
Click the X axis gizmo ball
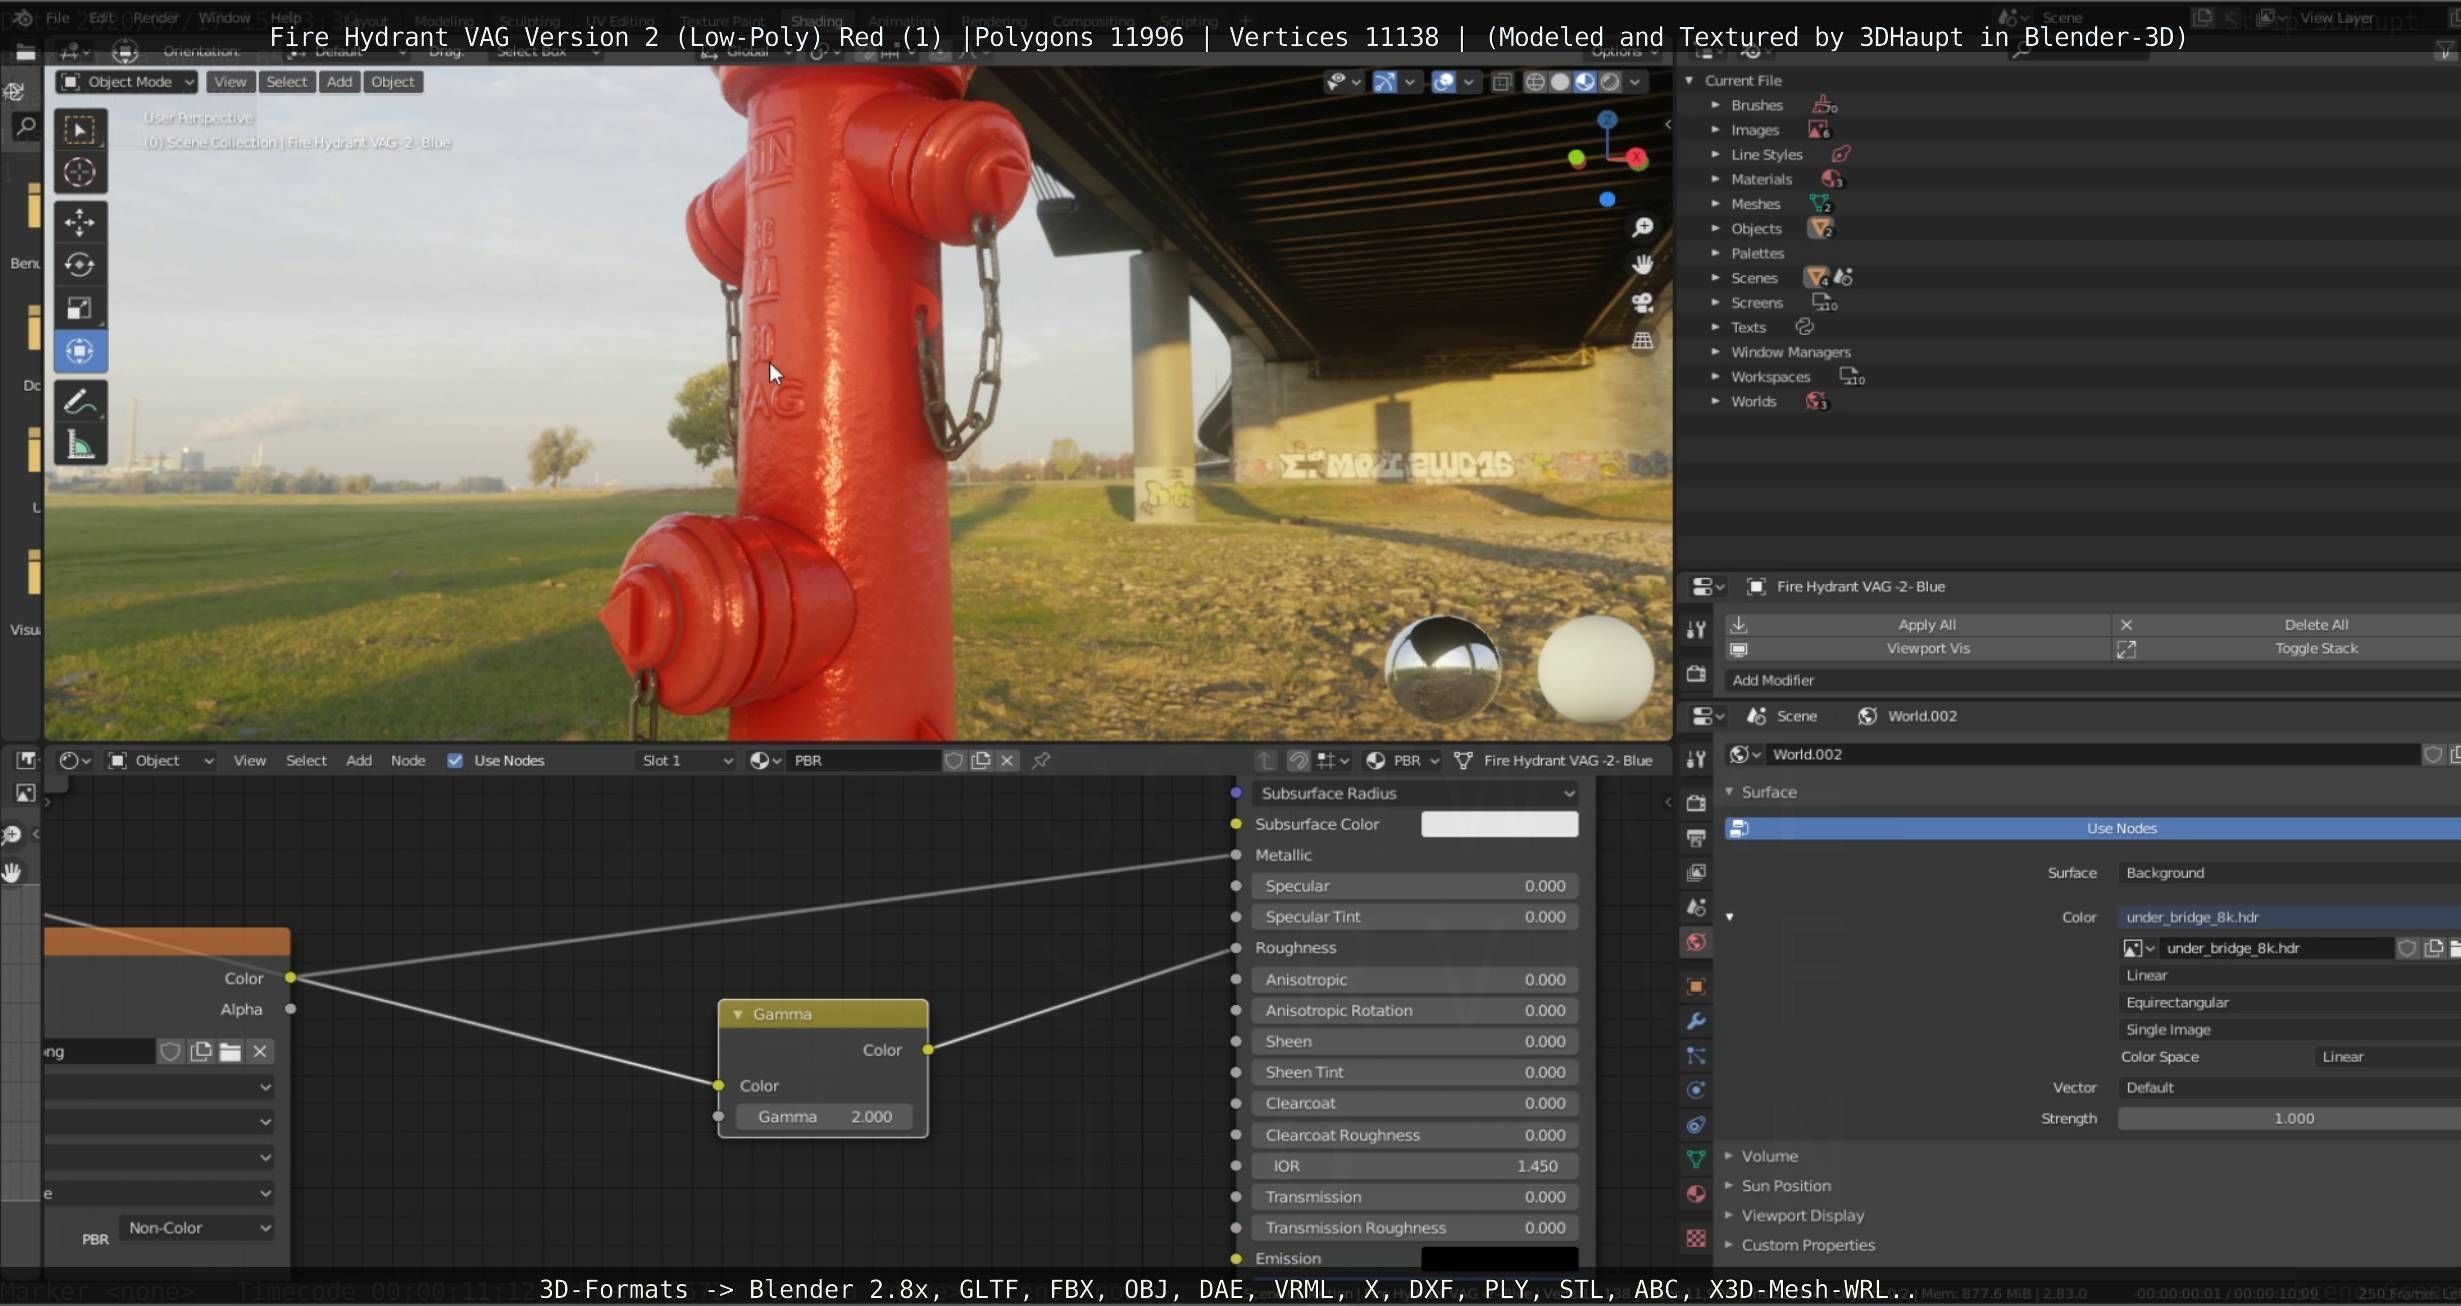click(1636, 158)
